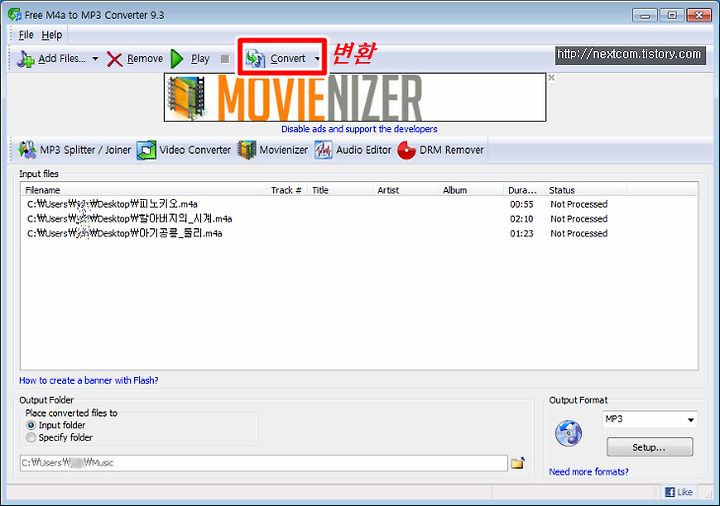This screenshot has height=506, width=720.
Task: Click the 00:55 duration value
Action: [x=522, y=204]
